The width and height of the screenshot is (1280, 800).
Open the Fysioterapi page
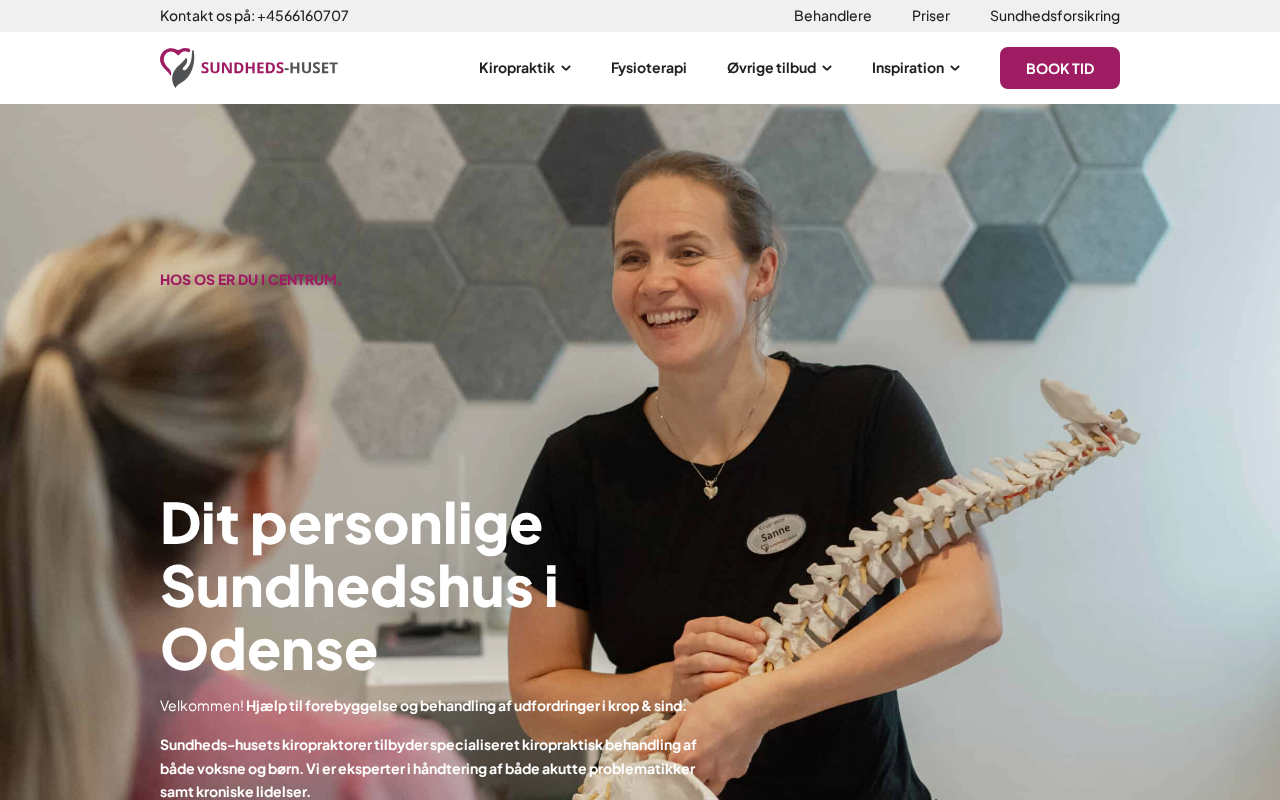click(649, 68)
